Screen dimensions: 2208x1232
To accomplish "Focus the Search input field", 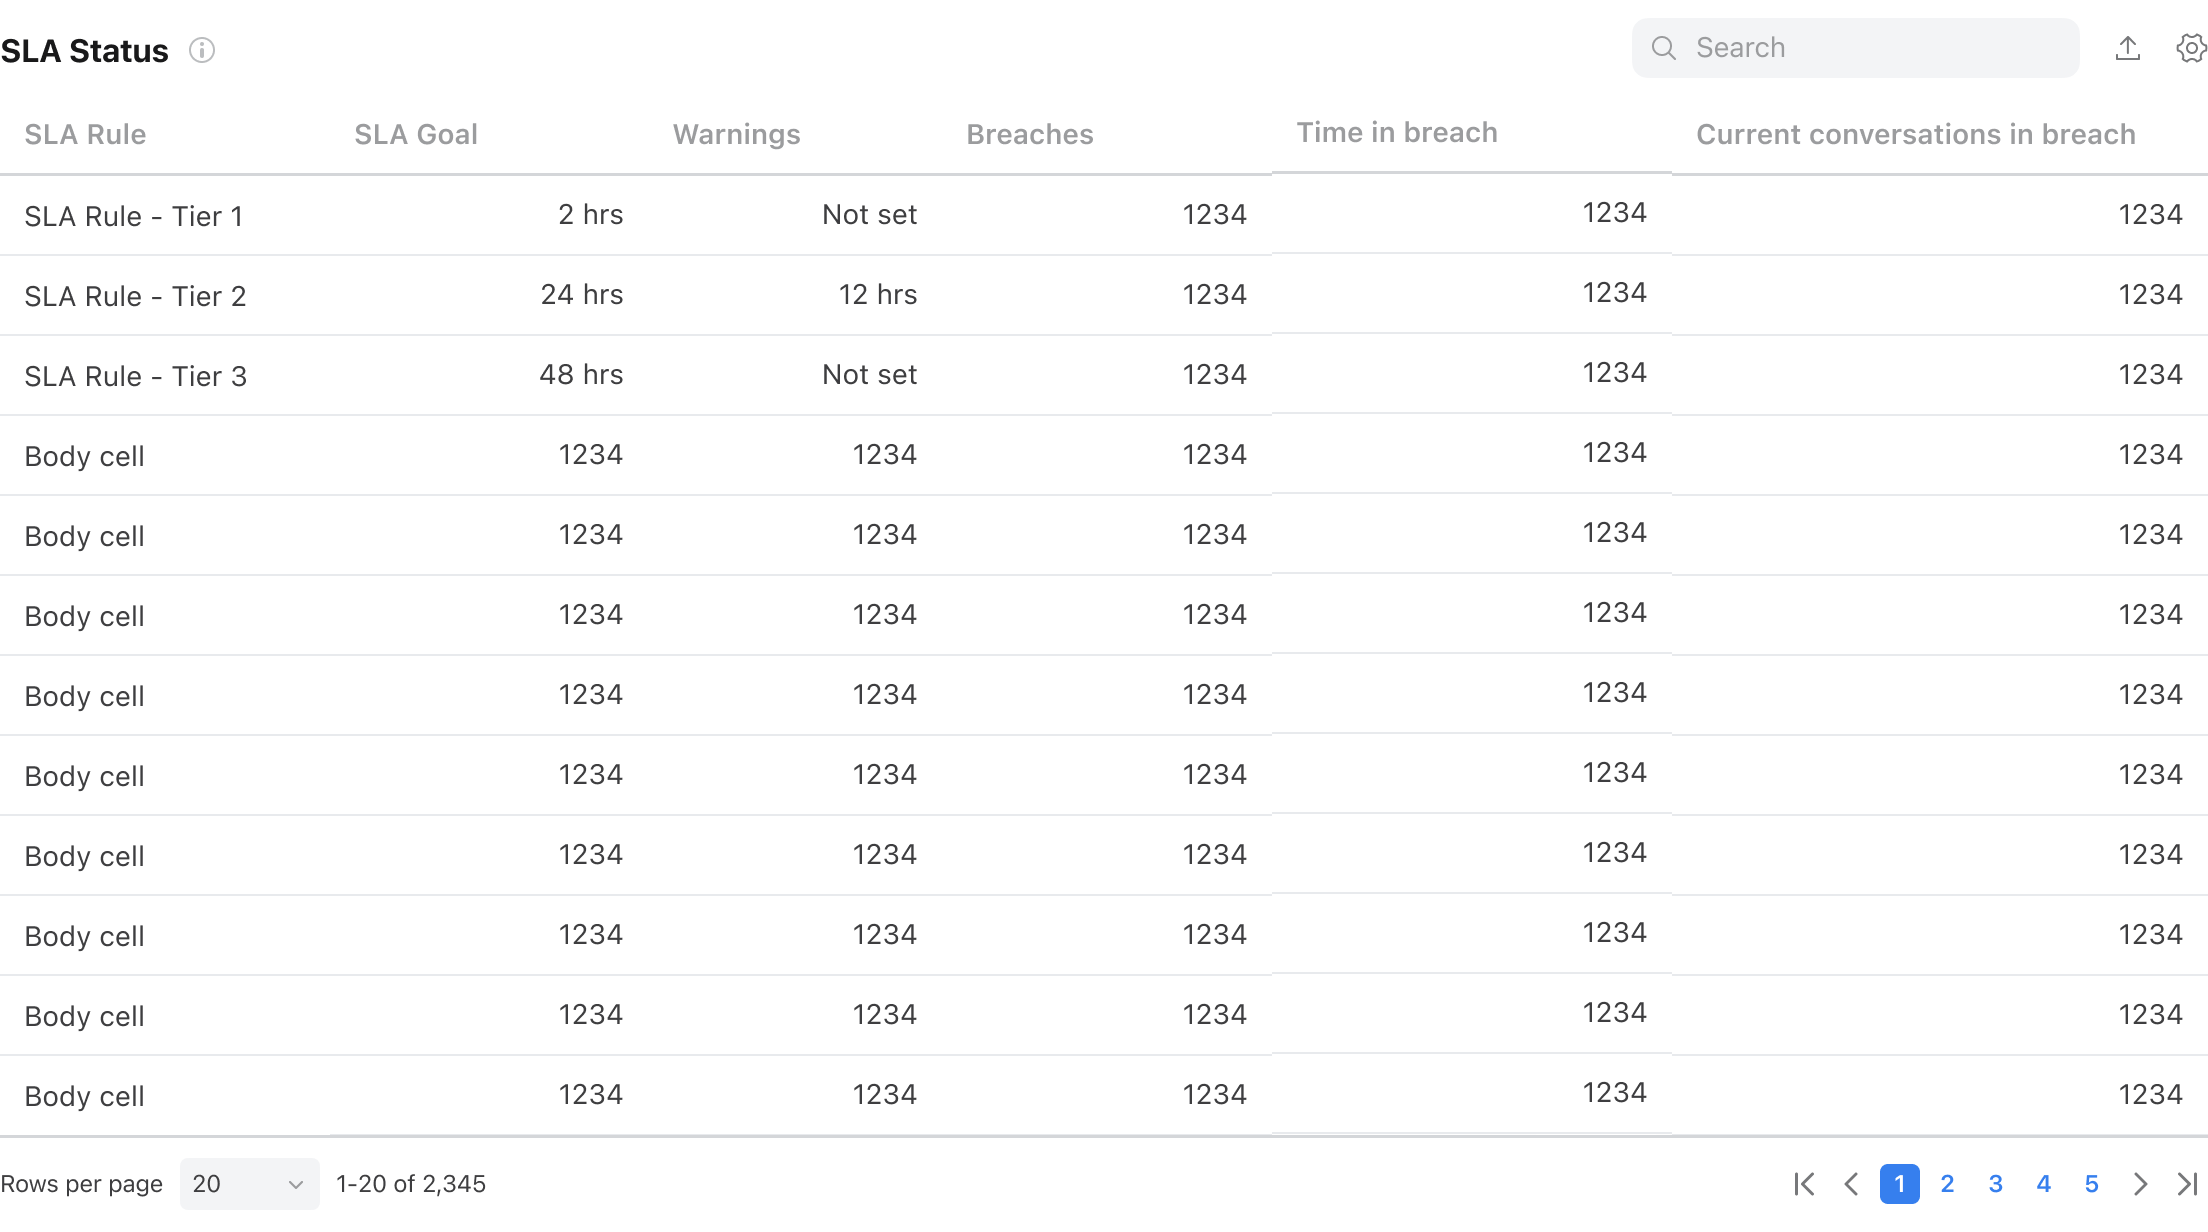I will tap(1856, 48).
